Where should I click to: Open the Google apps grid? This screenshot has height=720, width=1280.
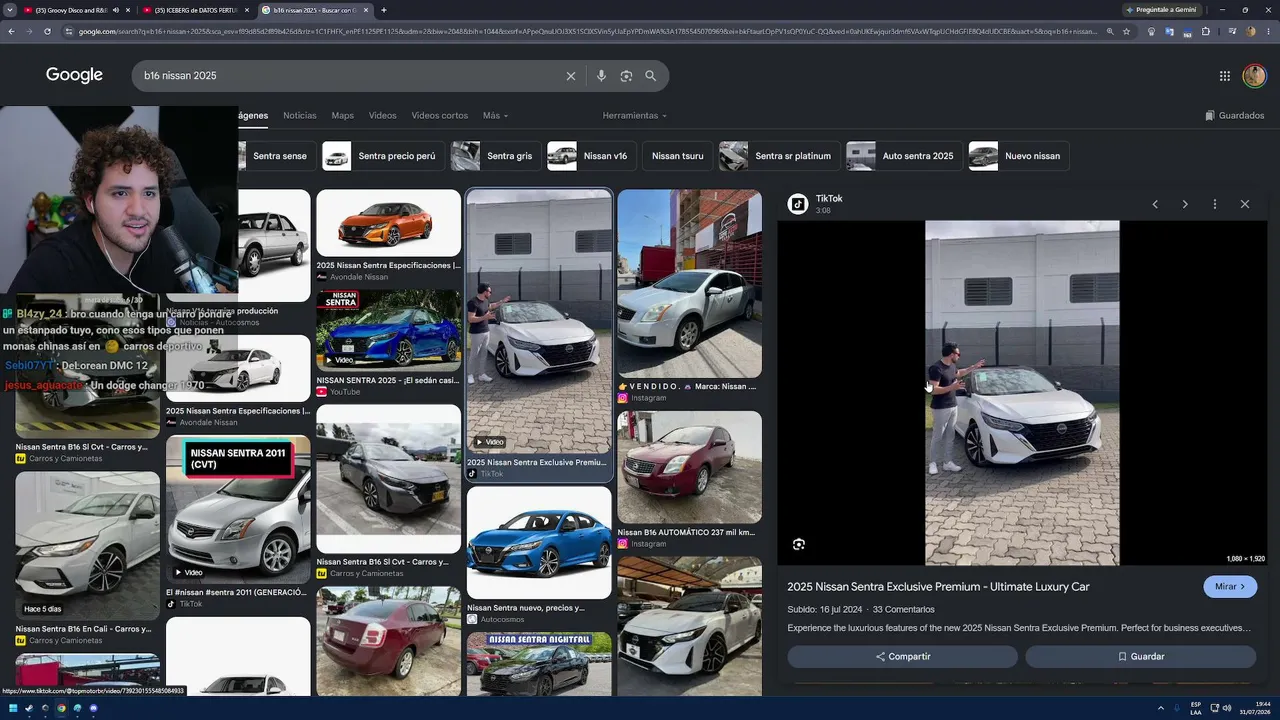1225,76
